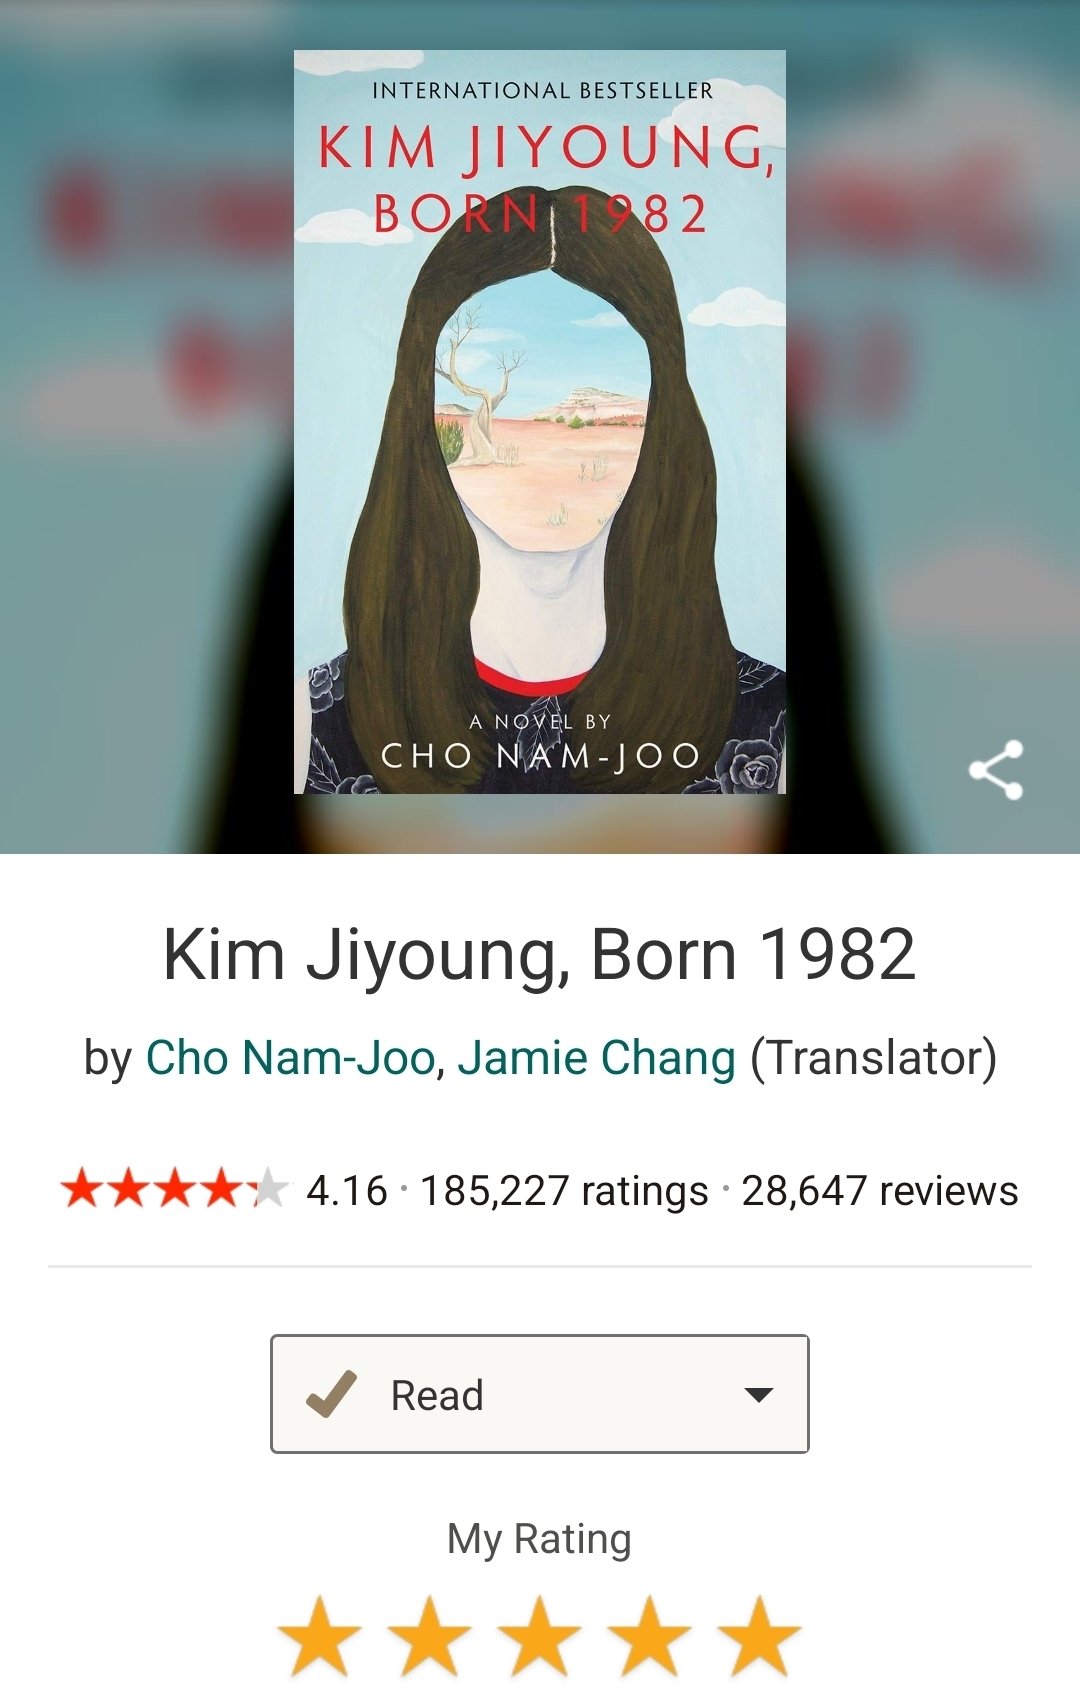Viewport: 1080px width, 1707px height.
Task: Tap the red average rating stars
Action: 174,1190
